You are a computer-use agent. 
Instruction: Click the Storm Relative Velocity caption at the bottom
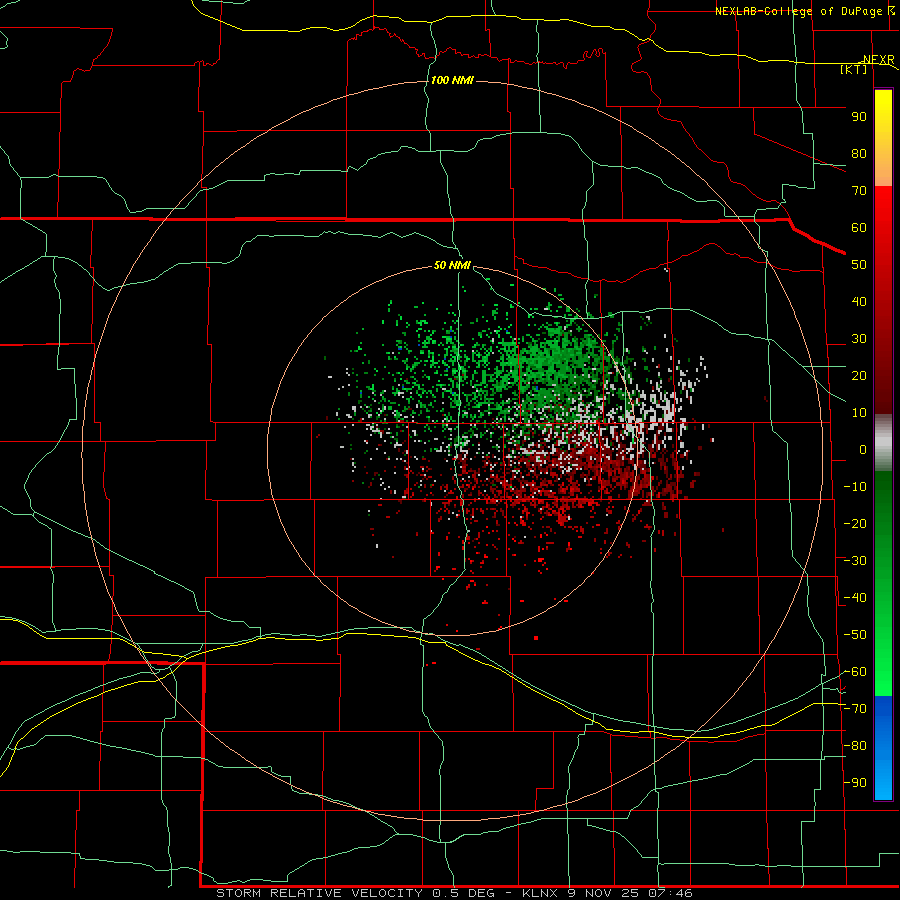454,893
